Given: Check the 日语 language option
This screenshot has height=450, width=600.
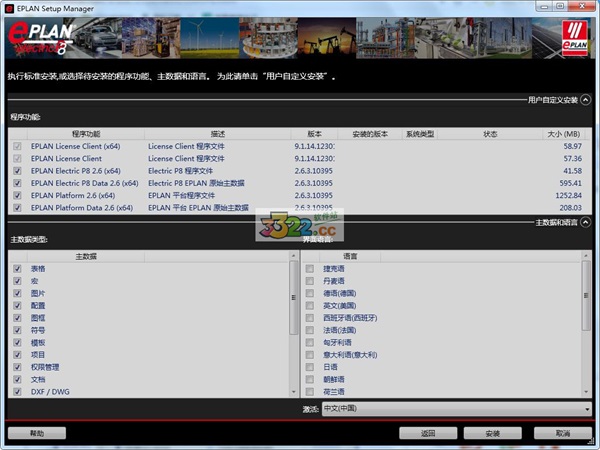Looking at the screenshot, I should pos(310,367).
